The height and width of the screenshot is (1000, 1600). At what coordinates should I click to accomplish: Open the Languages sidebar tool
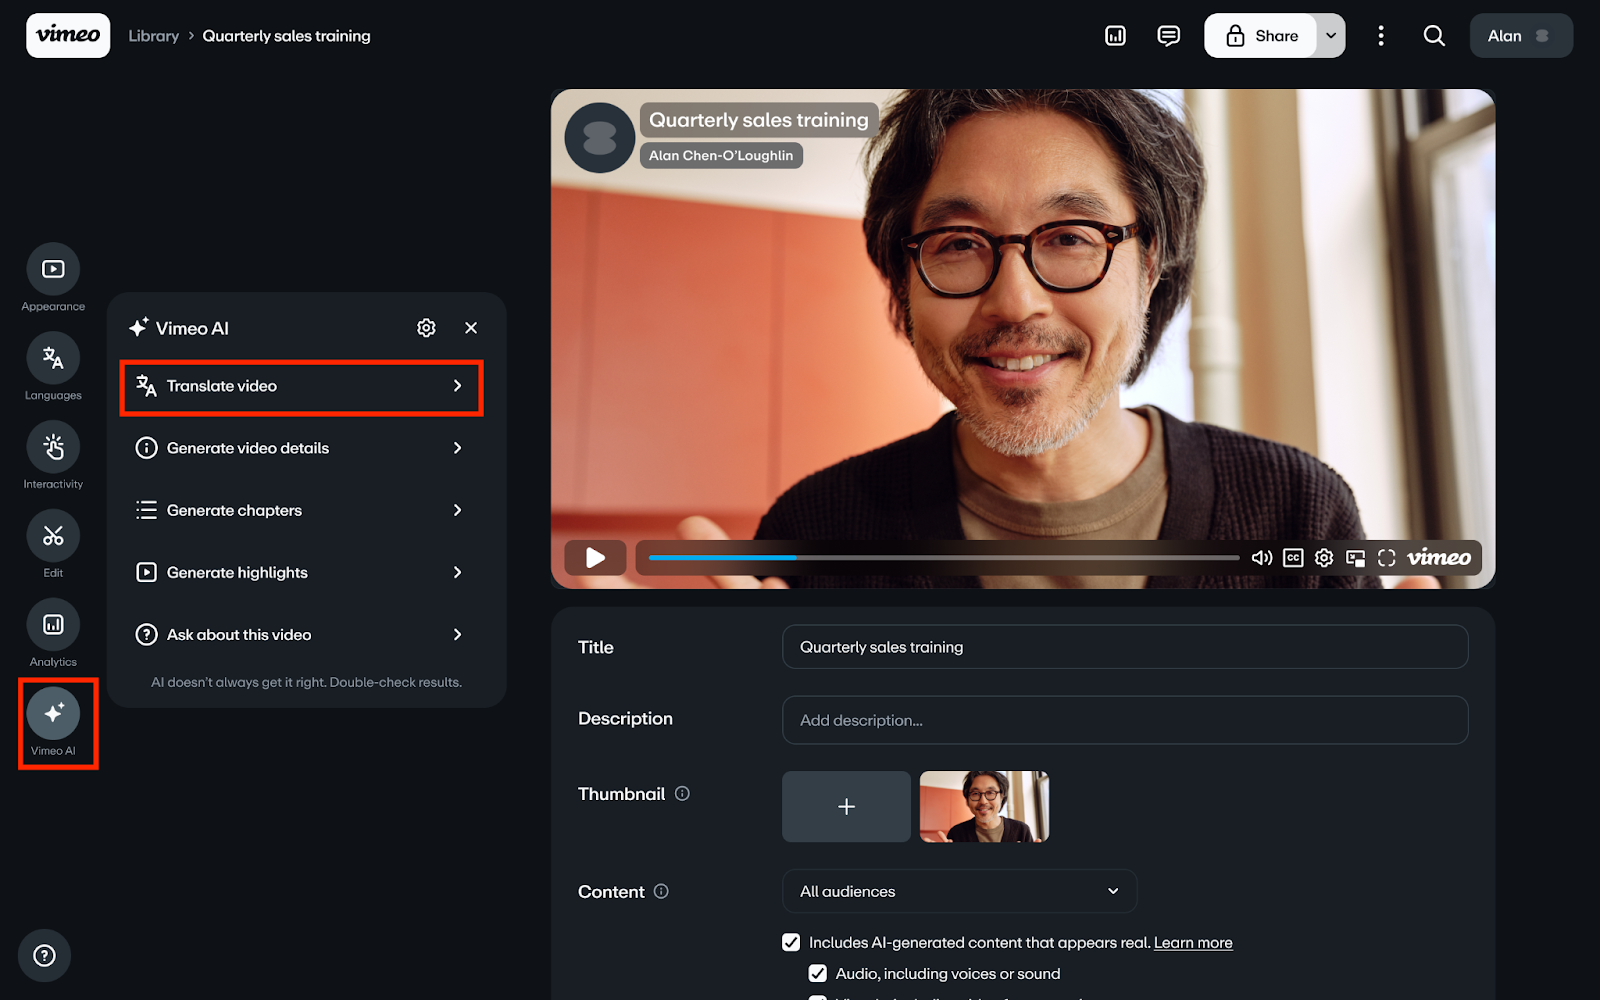(x=53, y=359)
